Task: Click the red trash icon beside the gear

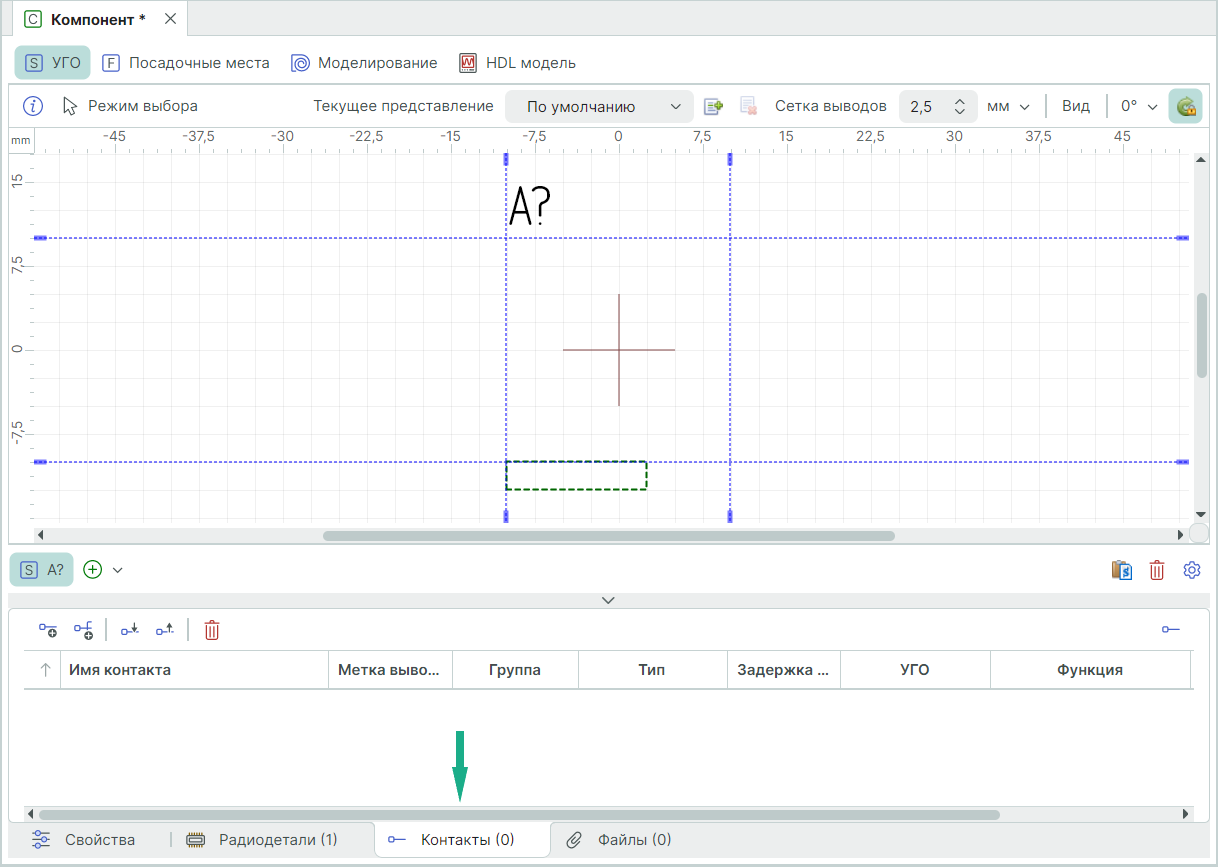Action: (1157, 570)
